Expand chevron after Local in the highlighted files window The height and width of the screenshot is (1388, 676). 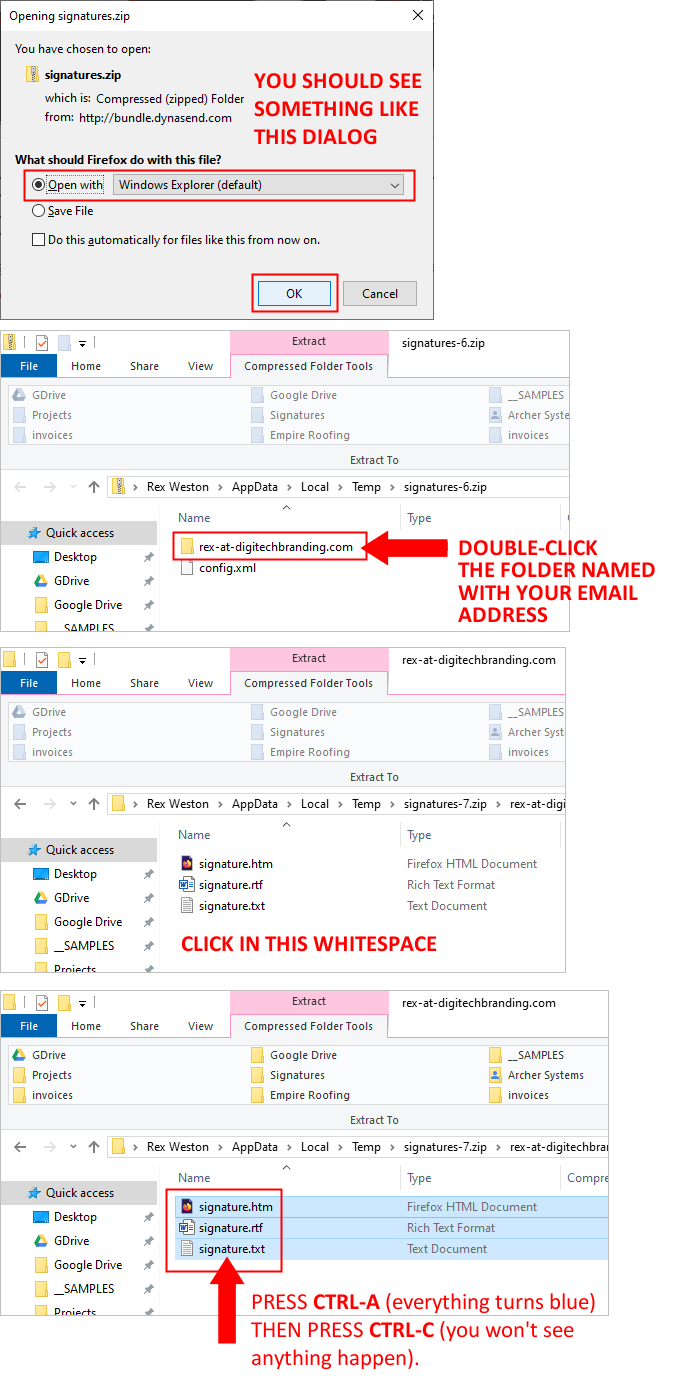[x=340, y=1147]
